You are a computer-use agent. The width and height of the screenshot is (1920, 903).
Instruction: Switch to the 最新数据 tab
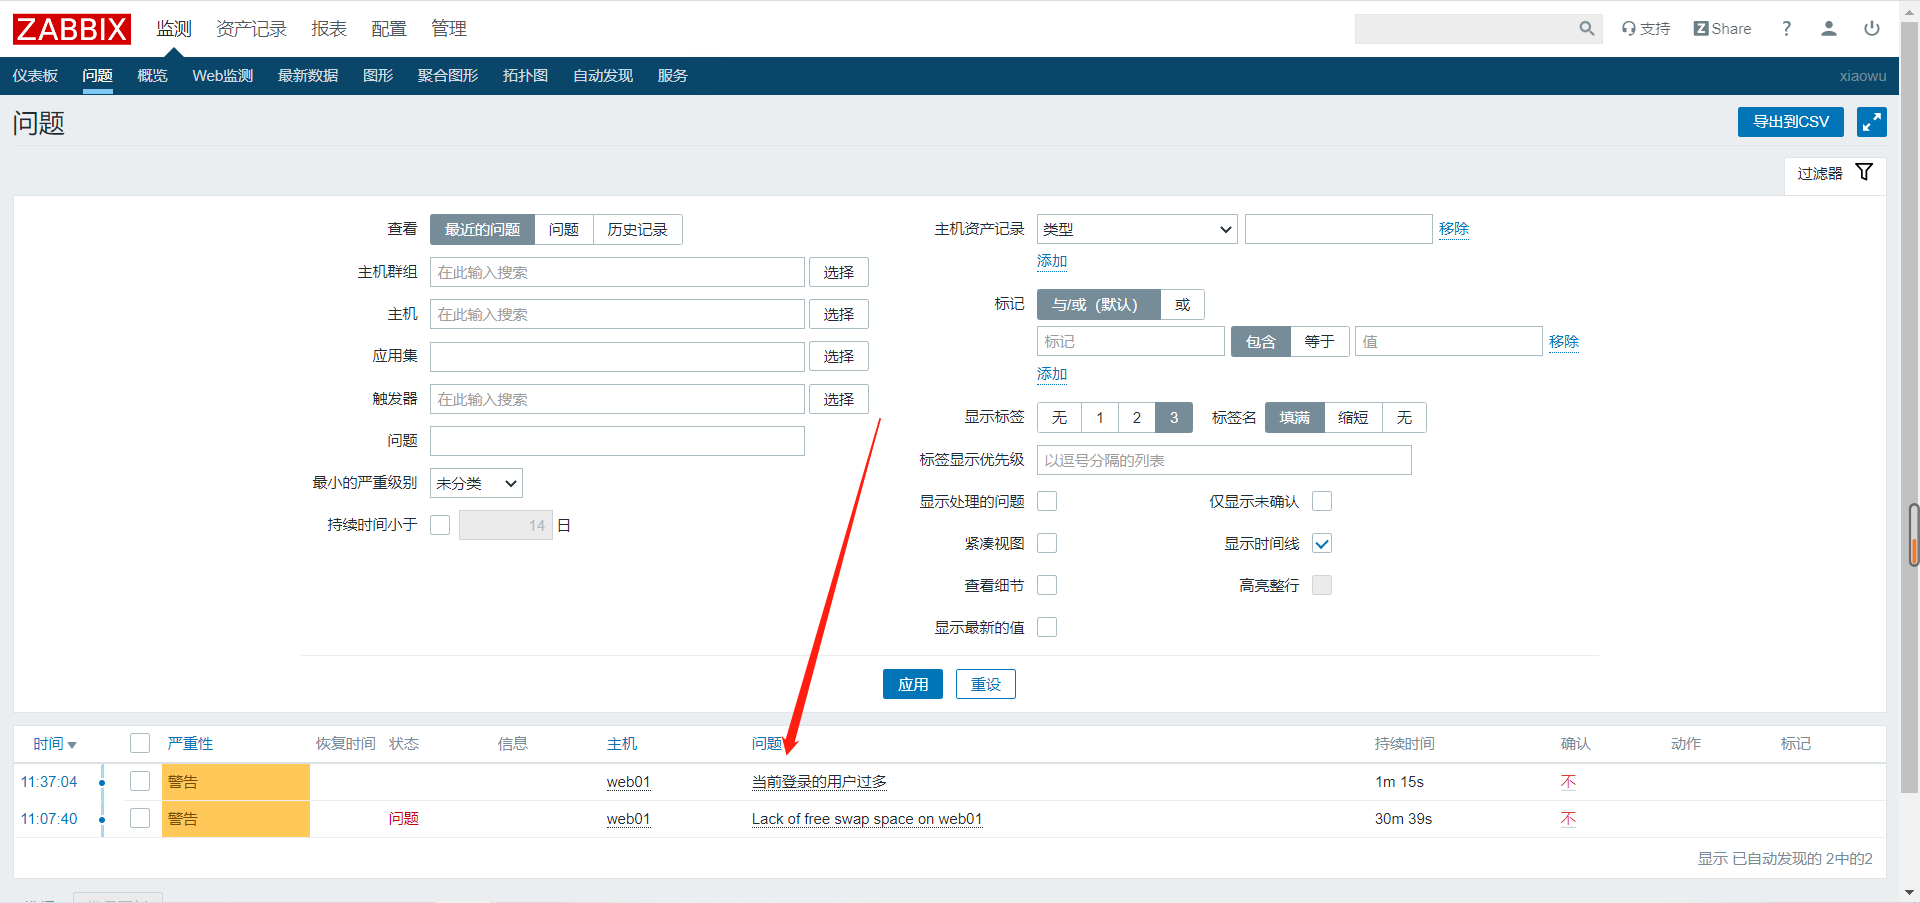[x=307, y=76]
